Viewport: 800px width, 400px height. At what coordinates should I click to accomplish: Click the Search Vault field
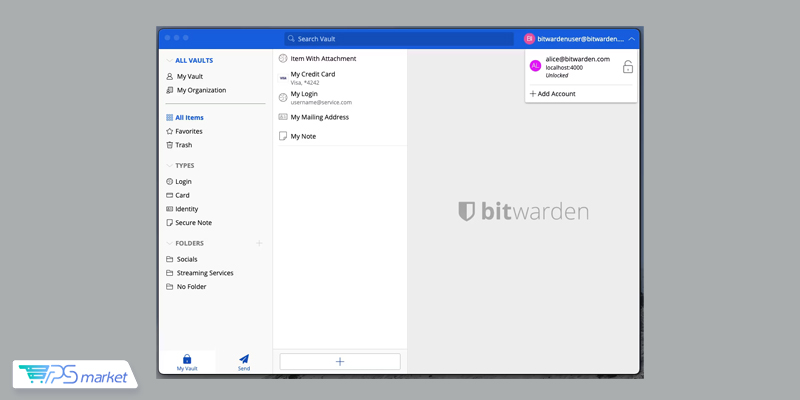click(x=398, y=38)
